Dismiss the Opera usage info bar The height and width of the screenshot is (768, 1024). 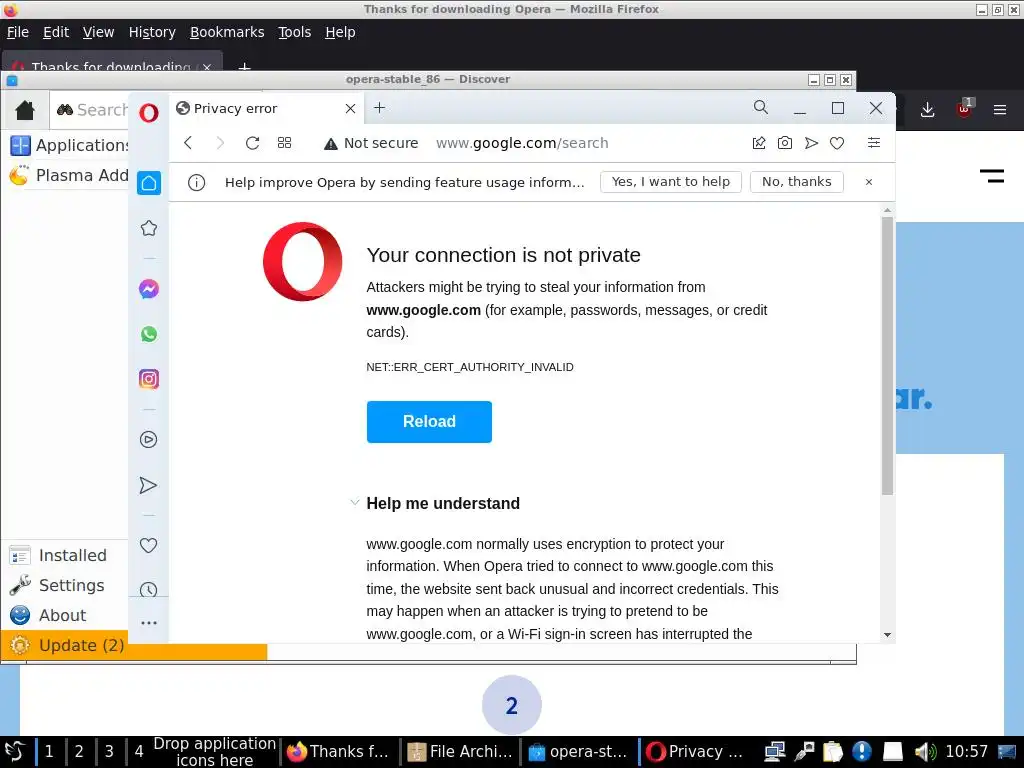[869, 182]
